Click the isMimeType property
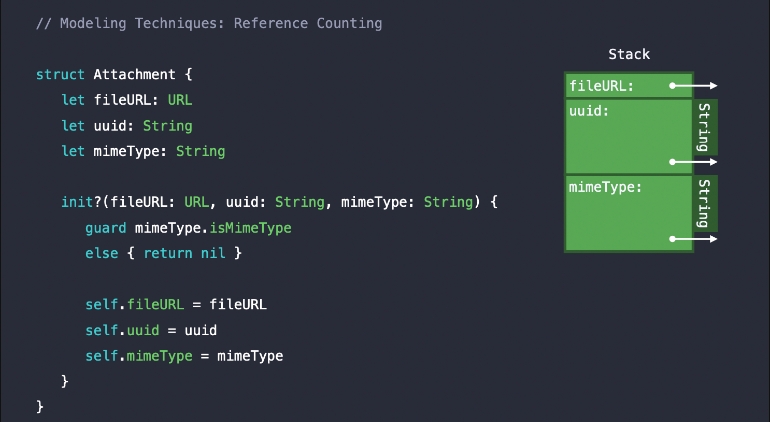This screenshot has height=422, width=770. point(254,228)
